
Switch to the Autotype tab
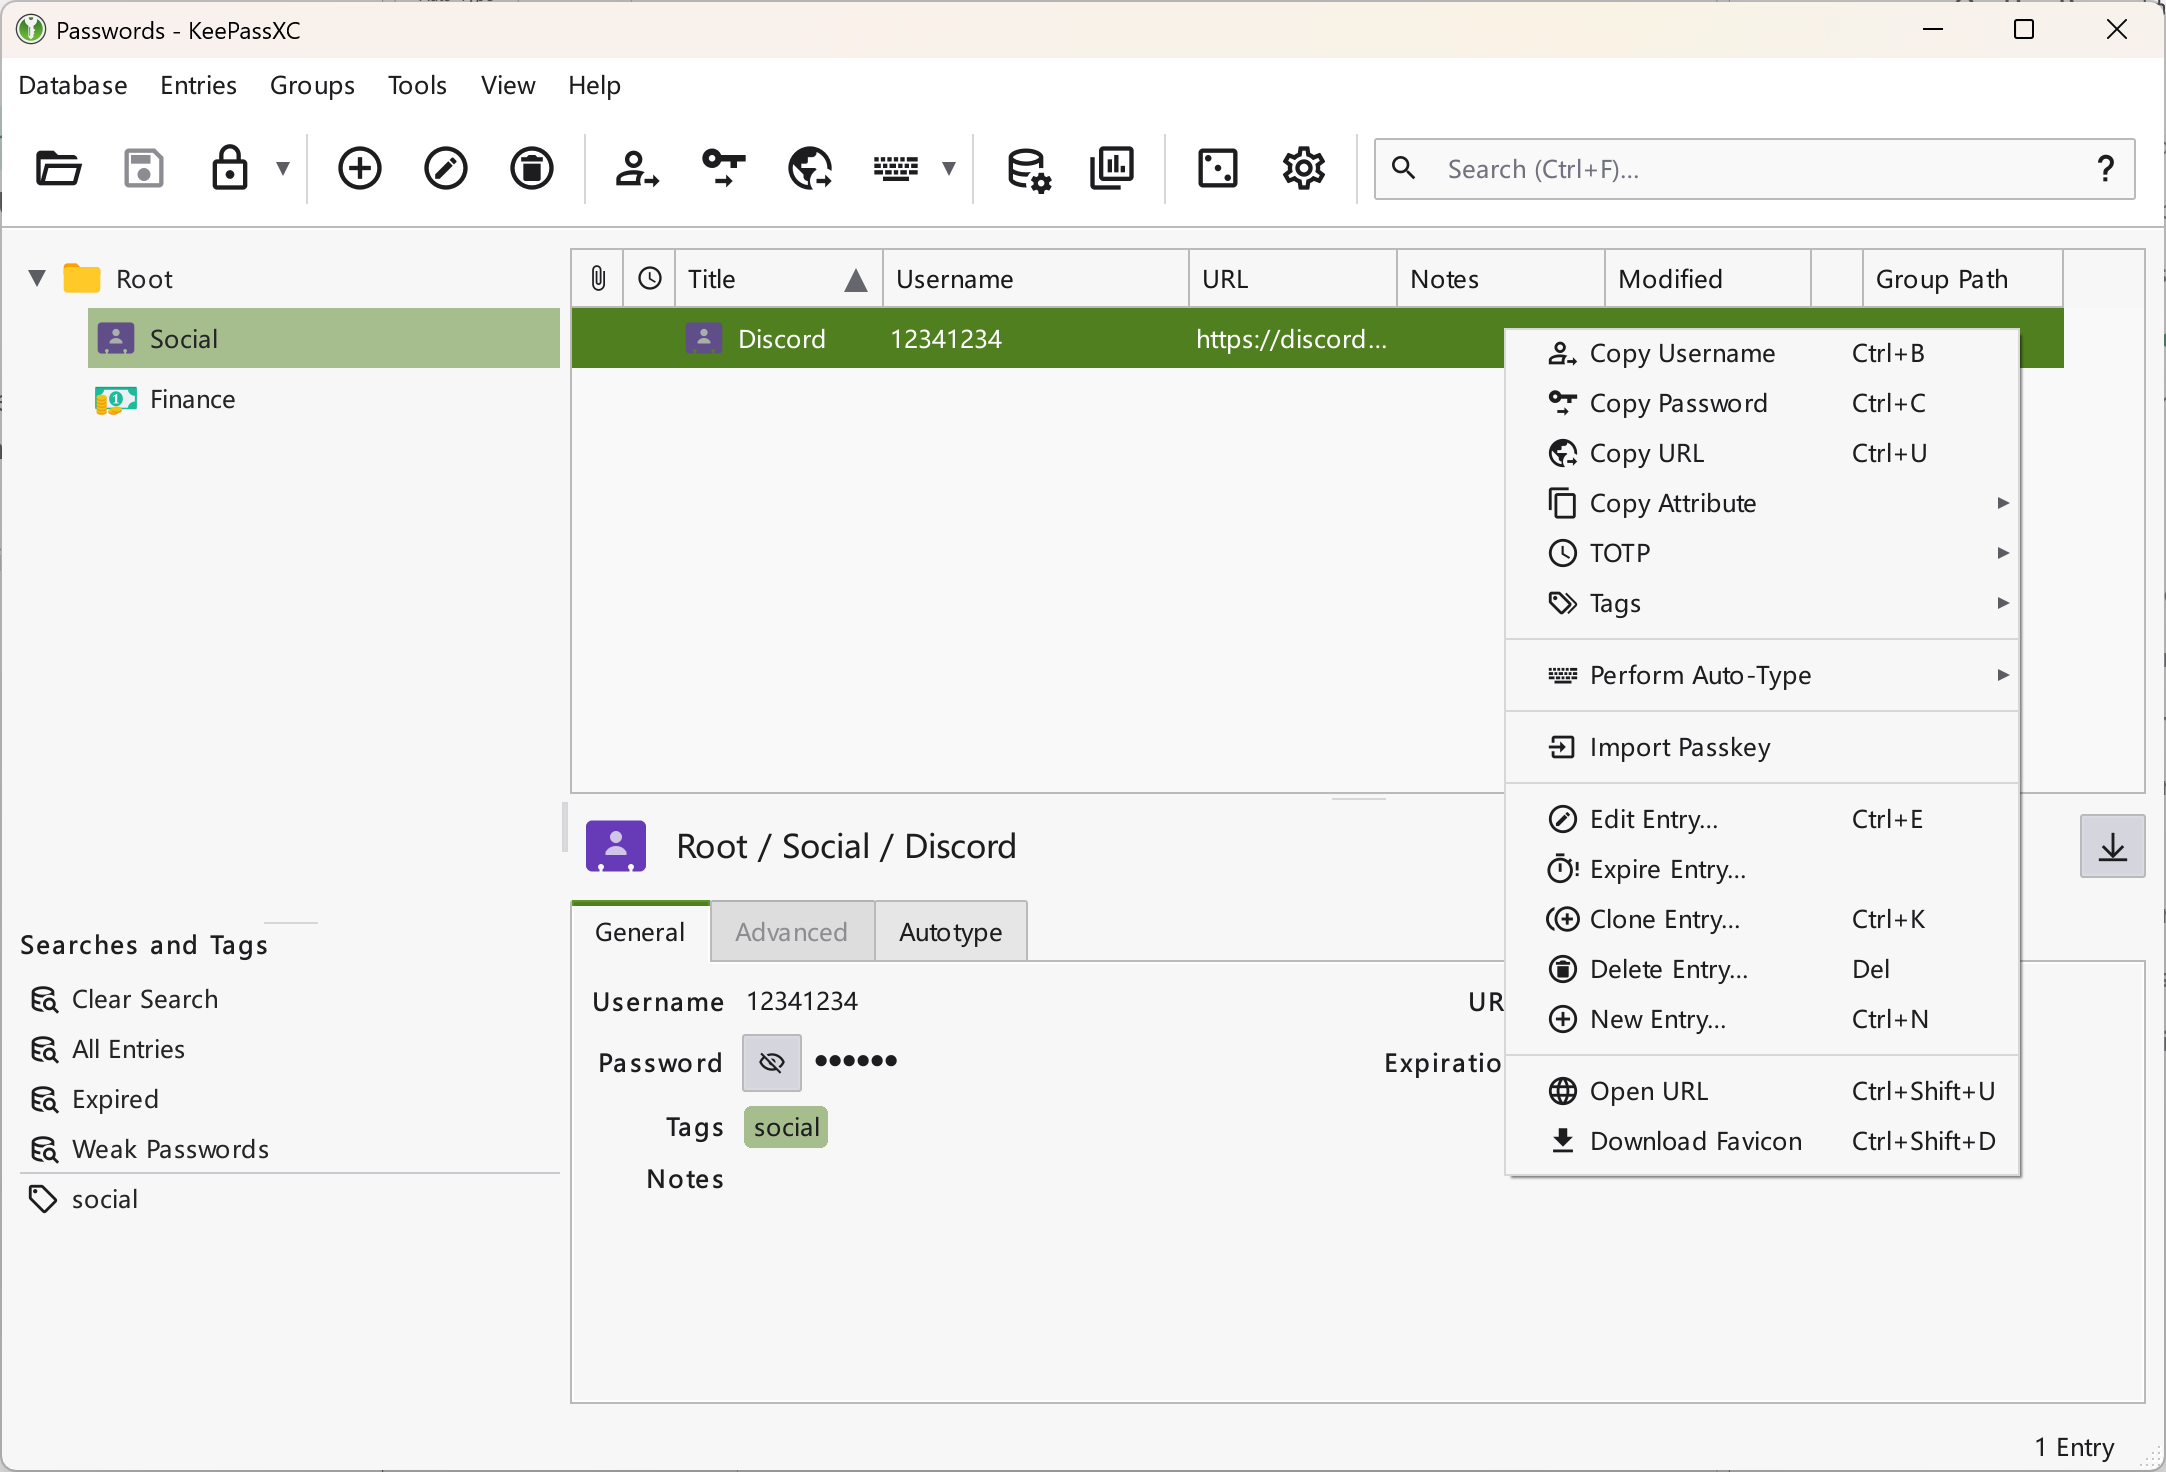pyautogui.click(x=950, y=932)
